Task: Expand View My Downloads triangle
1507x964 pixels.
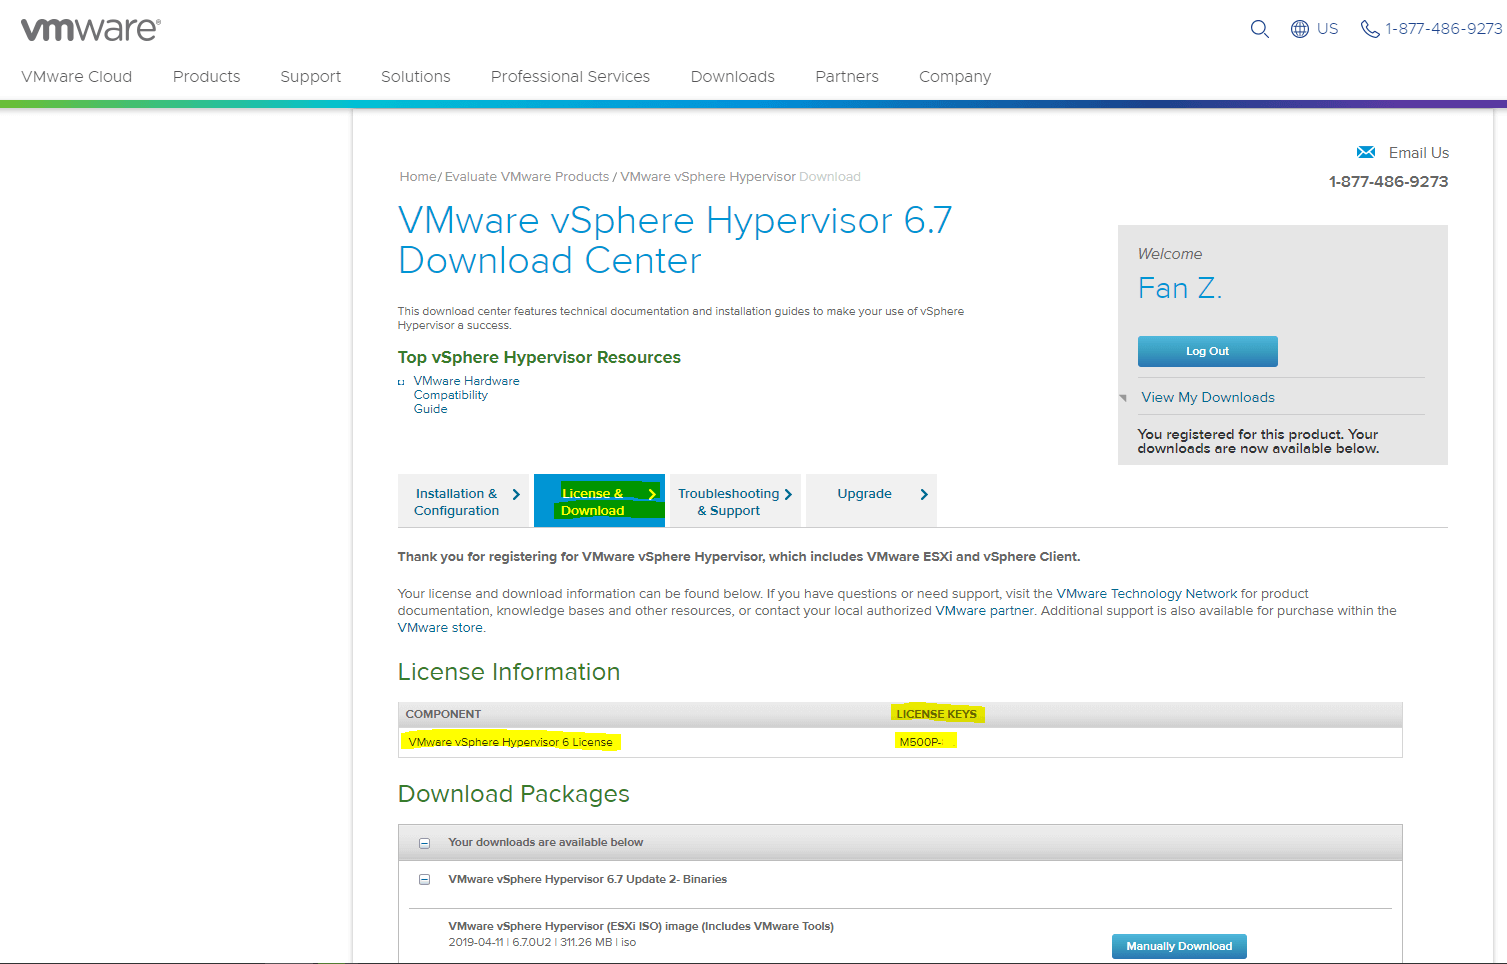Action: coord(1123,398)
